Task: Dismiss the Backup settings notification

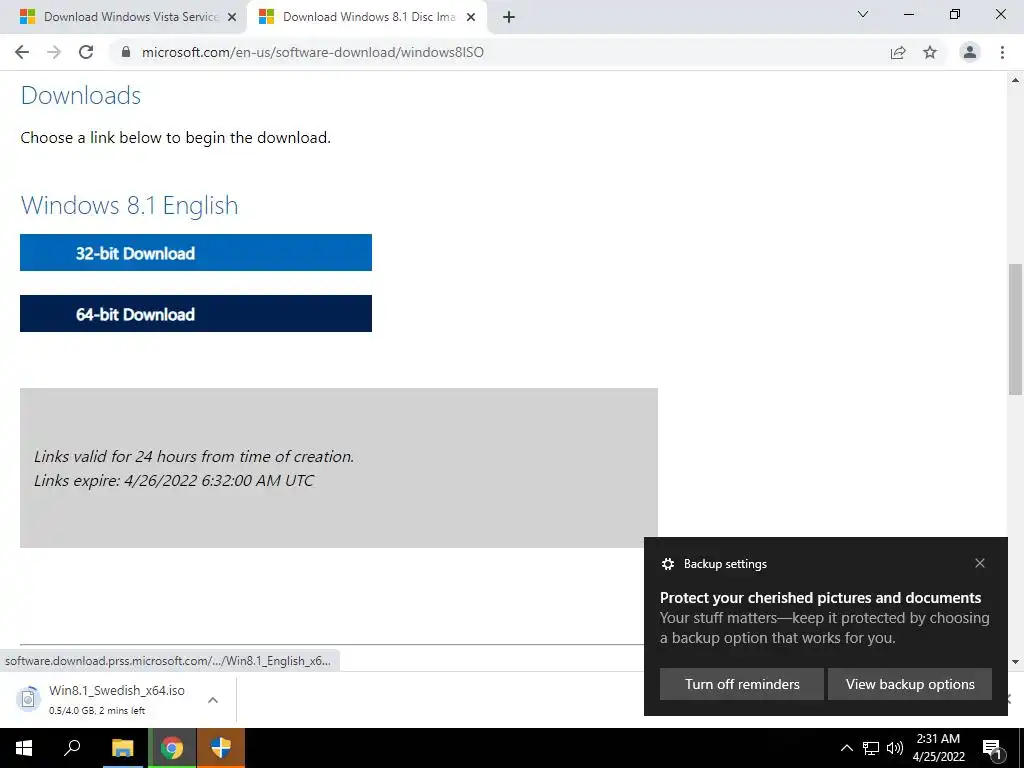Action: tap(980, 563)
